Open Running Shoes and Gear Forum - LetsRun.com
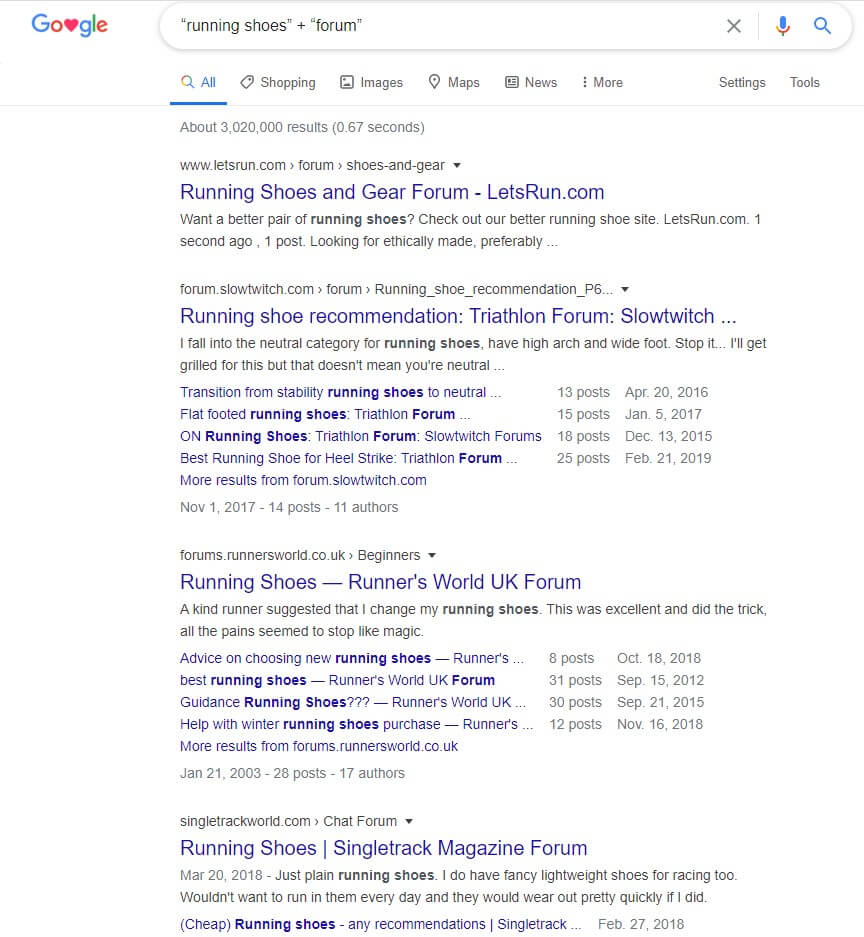The height and width of the screenshot is (937, 864). point(392,192)
